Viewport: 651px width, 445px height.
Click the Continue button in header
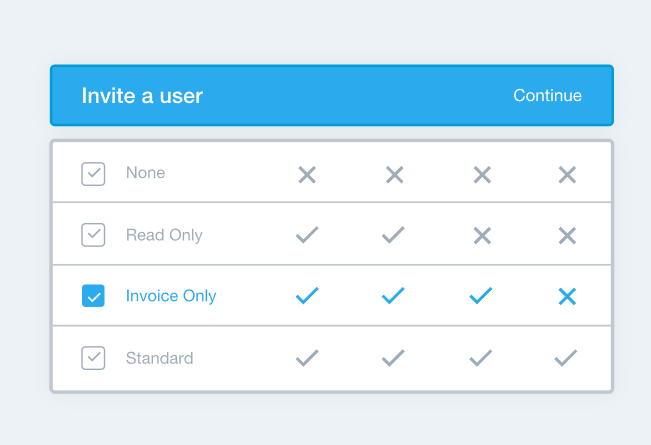tap(547, 95)
